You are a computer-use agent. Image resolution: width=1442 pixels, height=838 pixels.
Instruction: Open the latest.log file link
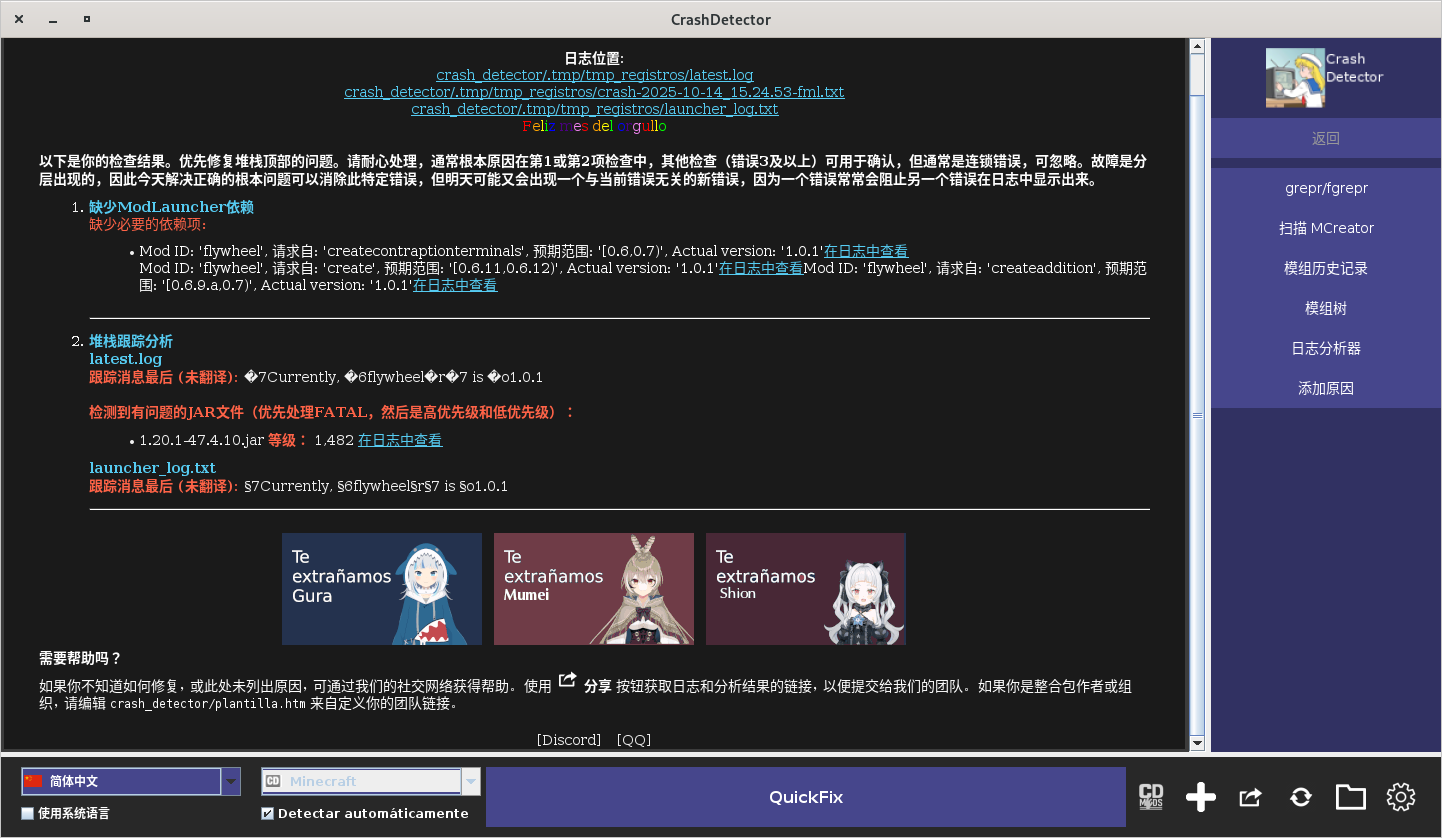(x=594, y=75)
